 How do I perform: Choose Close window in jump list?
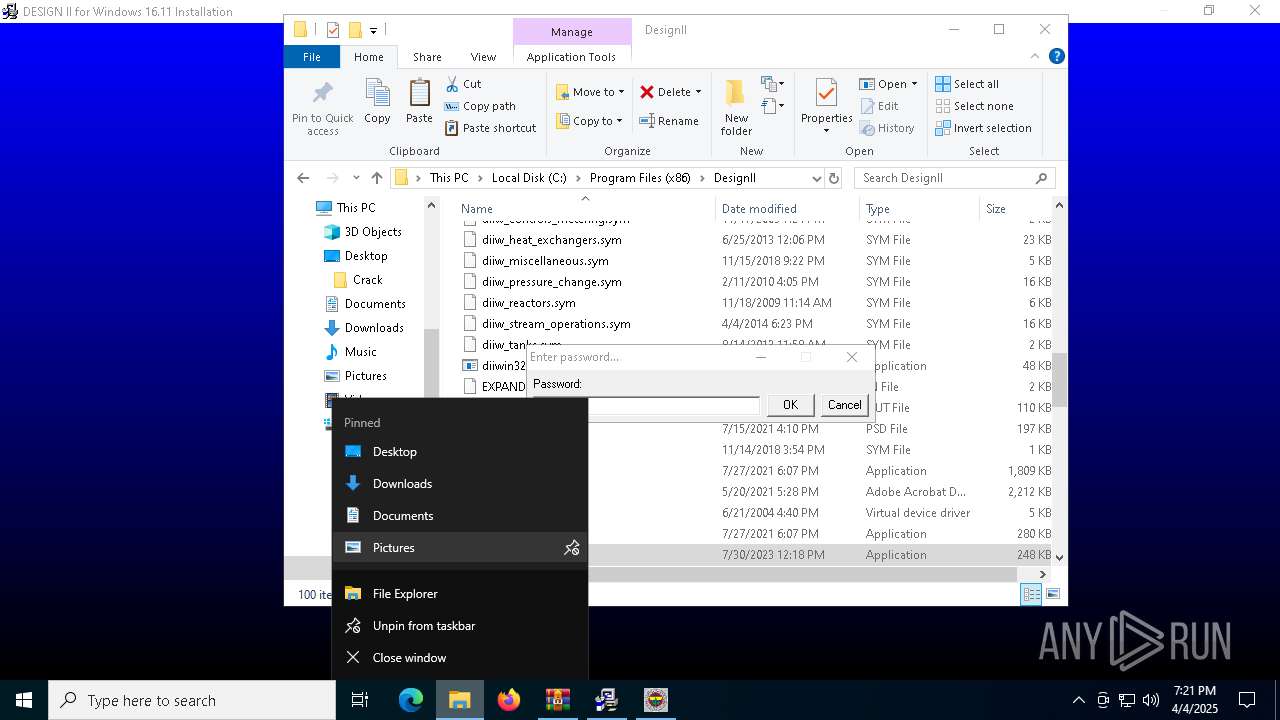coord(459,658)
